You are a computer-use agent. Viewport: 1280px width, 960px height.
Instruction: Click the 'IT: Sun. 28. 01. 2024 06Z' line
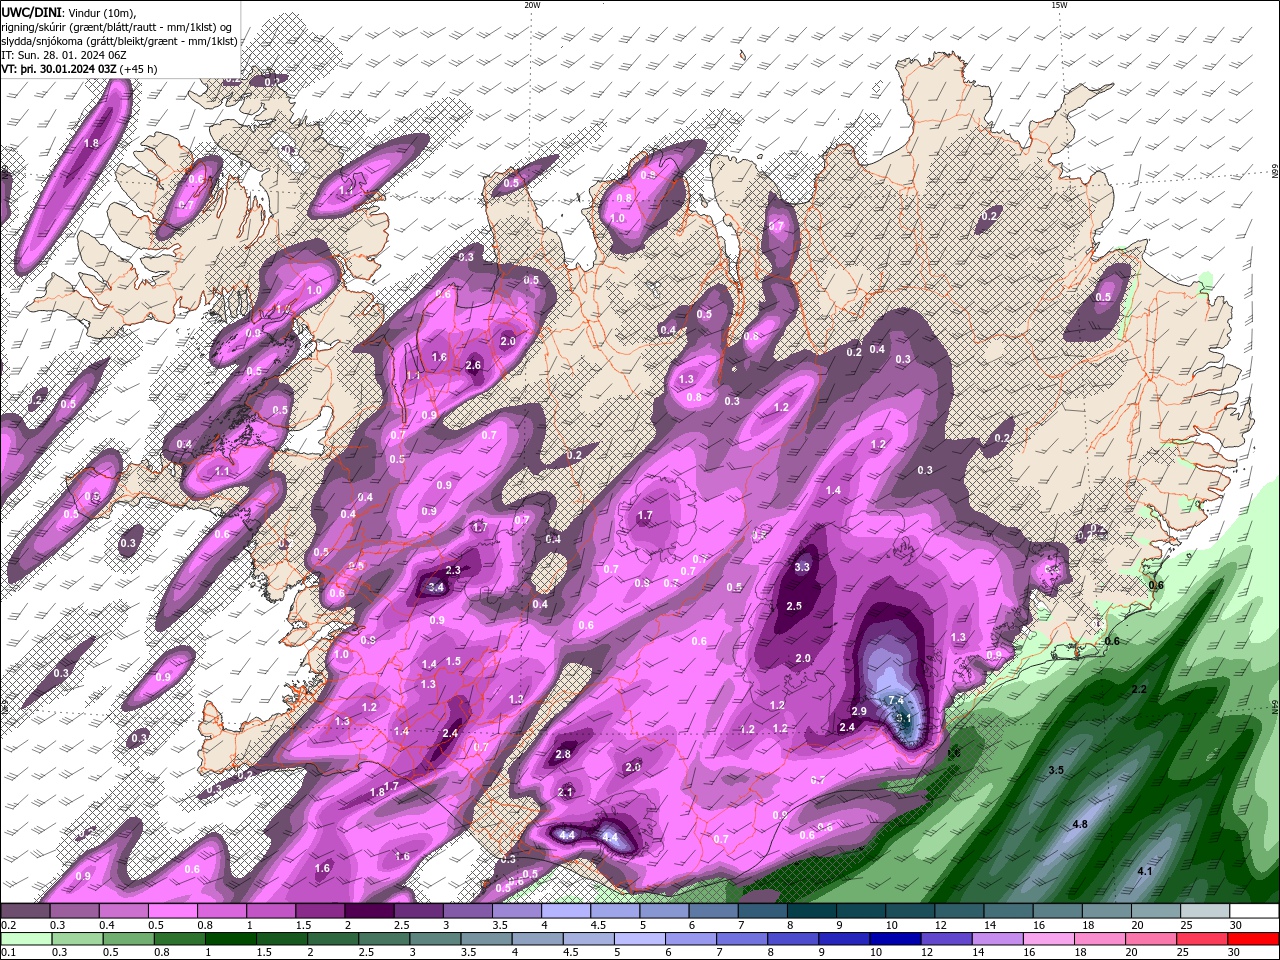62,55
